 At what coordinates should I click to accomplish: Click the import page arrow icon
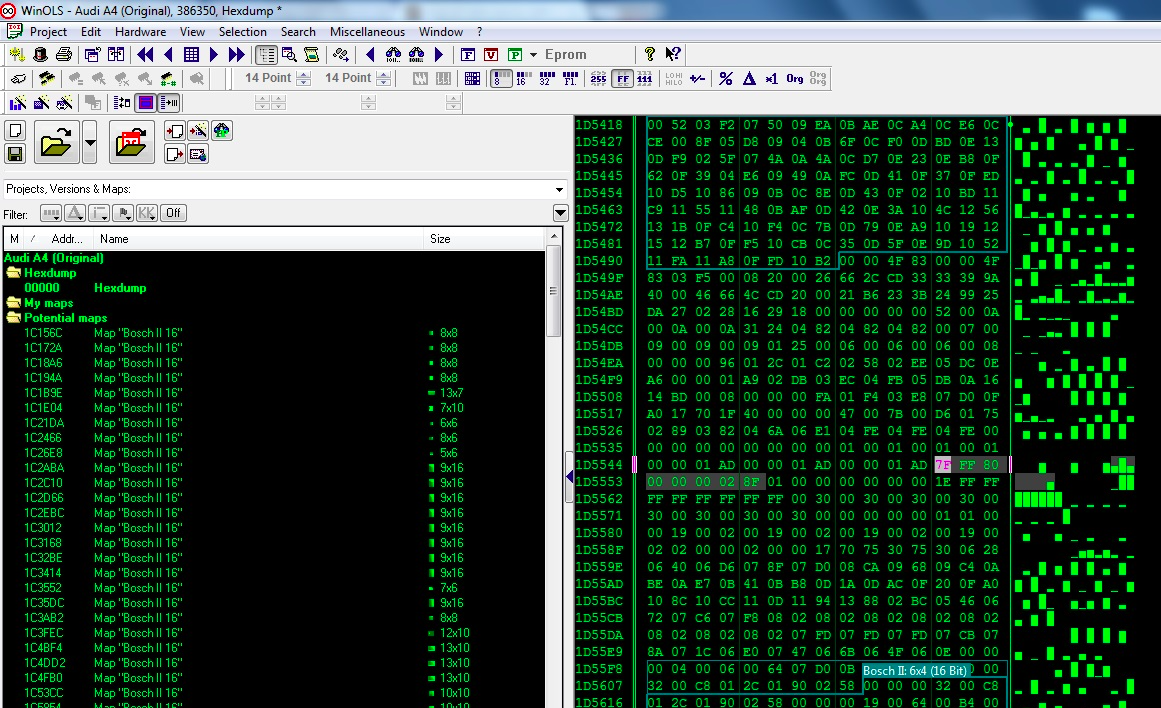pyautogui.click(x=175, y=130)
